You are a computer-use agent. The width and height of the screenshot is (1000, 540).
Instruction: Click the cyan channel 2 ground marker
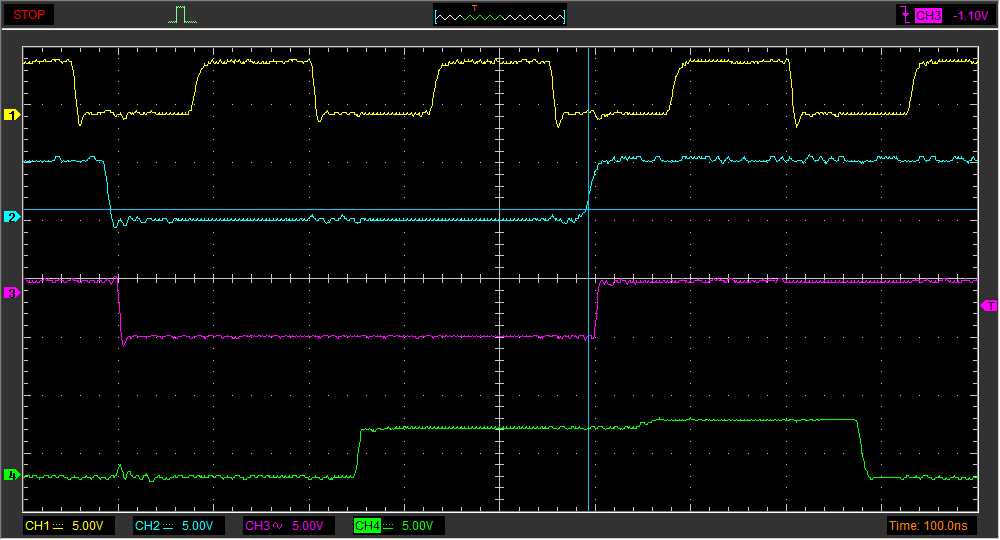pyautogui.click(x=12, y=217)
